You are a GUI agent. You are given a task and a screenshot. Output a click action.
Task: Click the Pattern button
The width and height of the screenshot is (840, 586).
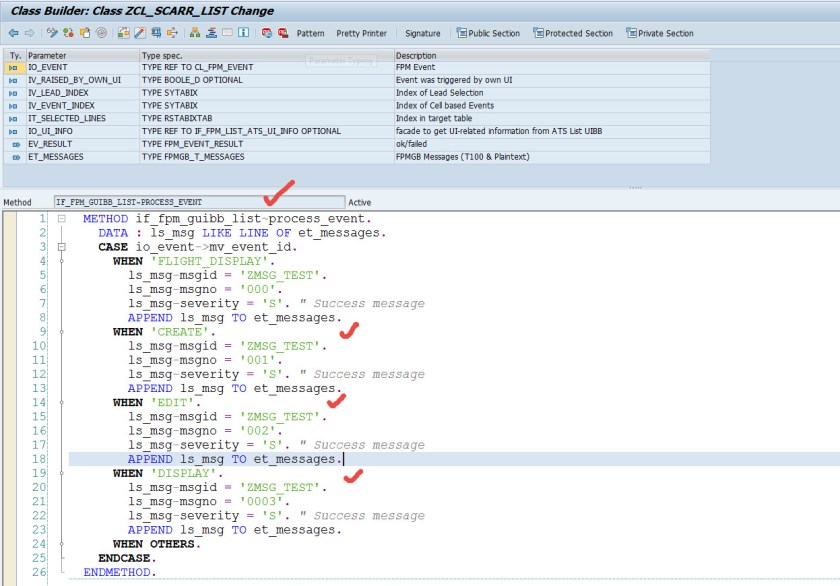pos(310,33)
